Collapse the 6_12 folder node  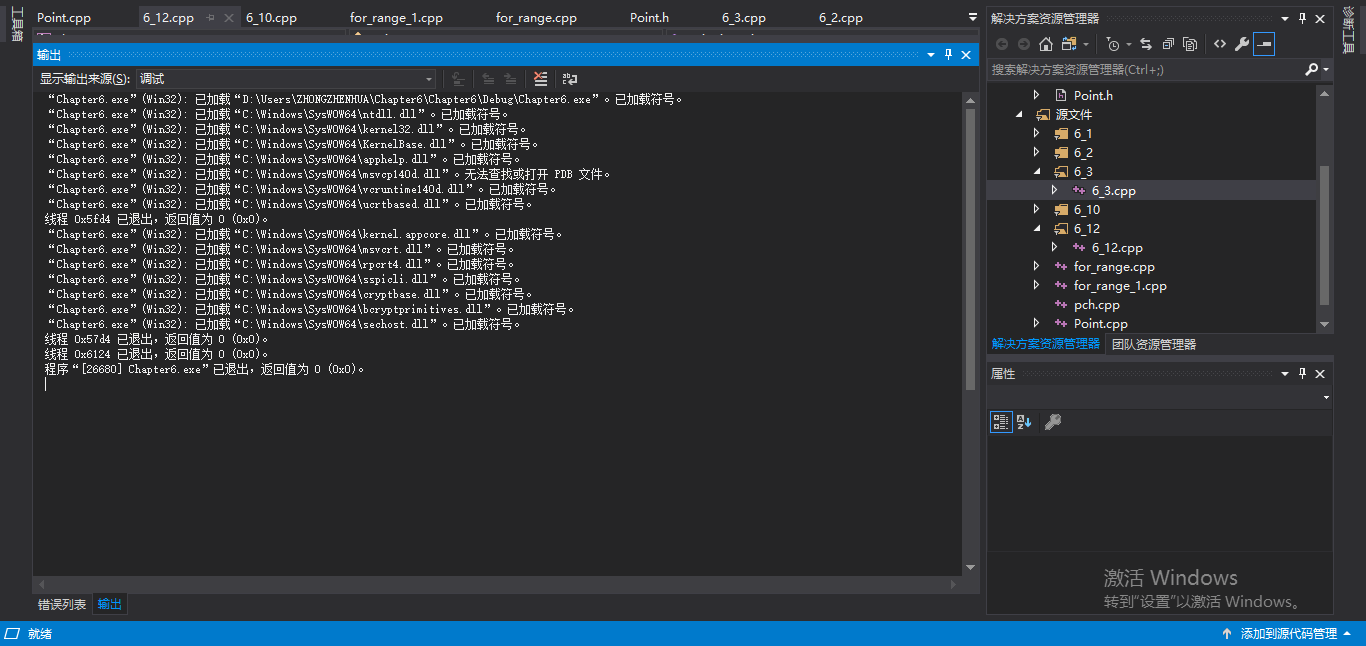pos(1037,228)
